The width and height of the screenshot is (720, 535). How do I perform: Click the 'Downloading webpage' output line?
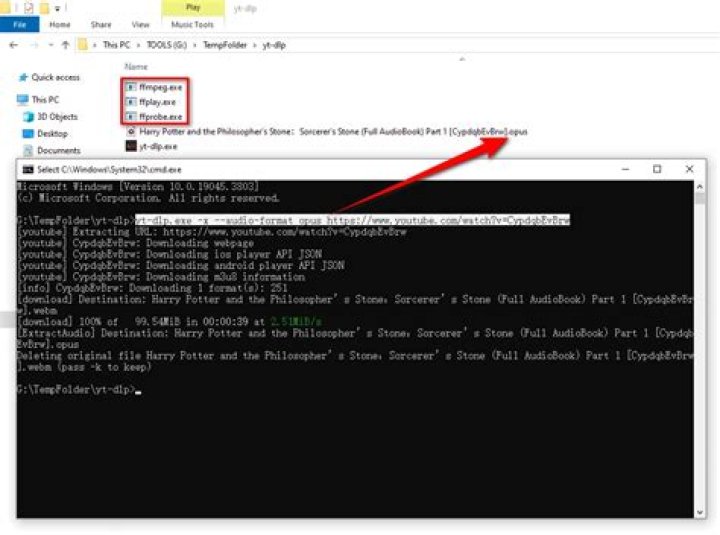tap(135, 243)
